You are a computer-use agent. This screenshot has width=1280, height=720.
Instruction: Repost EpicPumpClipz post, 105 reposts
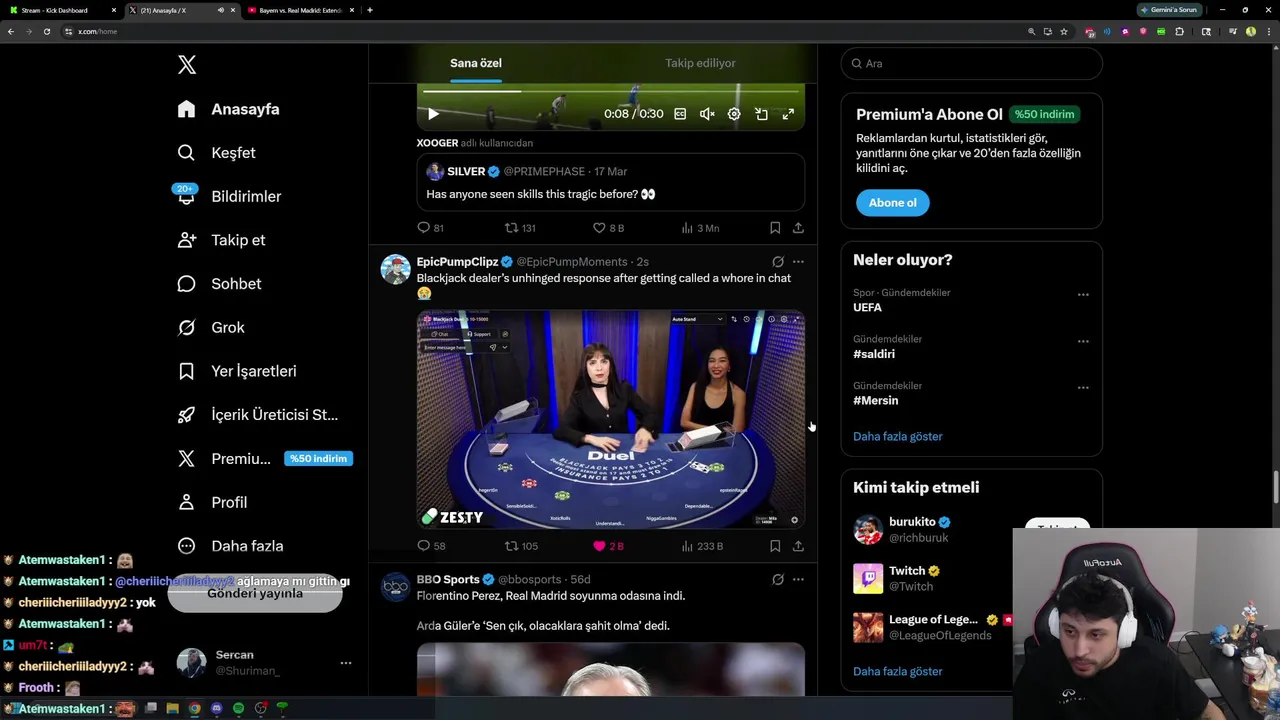click(521, 546)
